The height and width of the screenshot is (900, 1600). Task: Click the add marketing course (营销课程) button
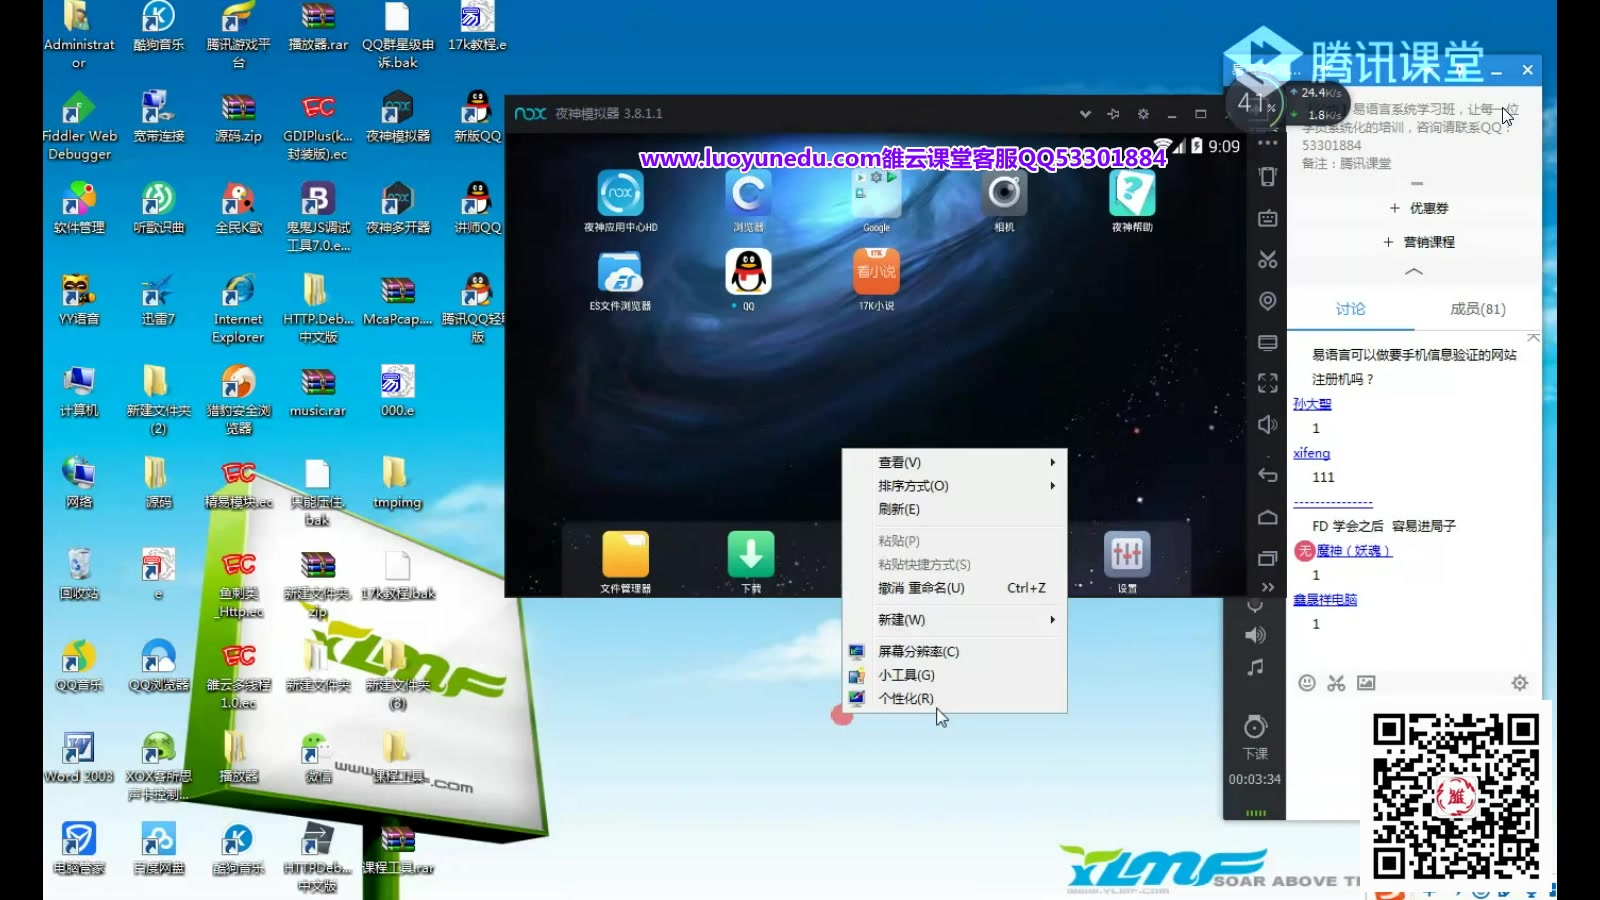(x=1418, y=242)
